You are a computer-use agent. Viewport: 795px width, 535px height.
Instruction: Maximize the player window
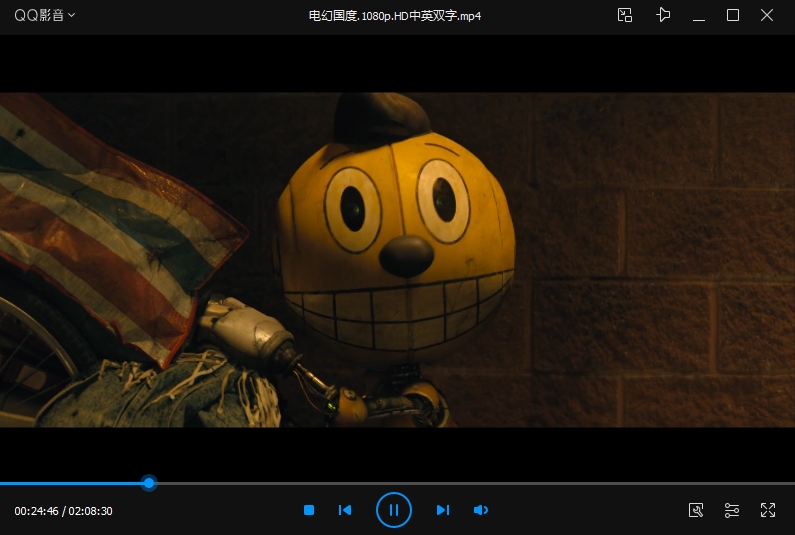point(733,15)
